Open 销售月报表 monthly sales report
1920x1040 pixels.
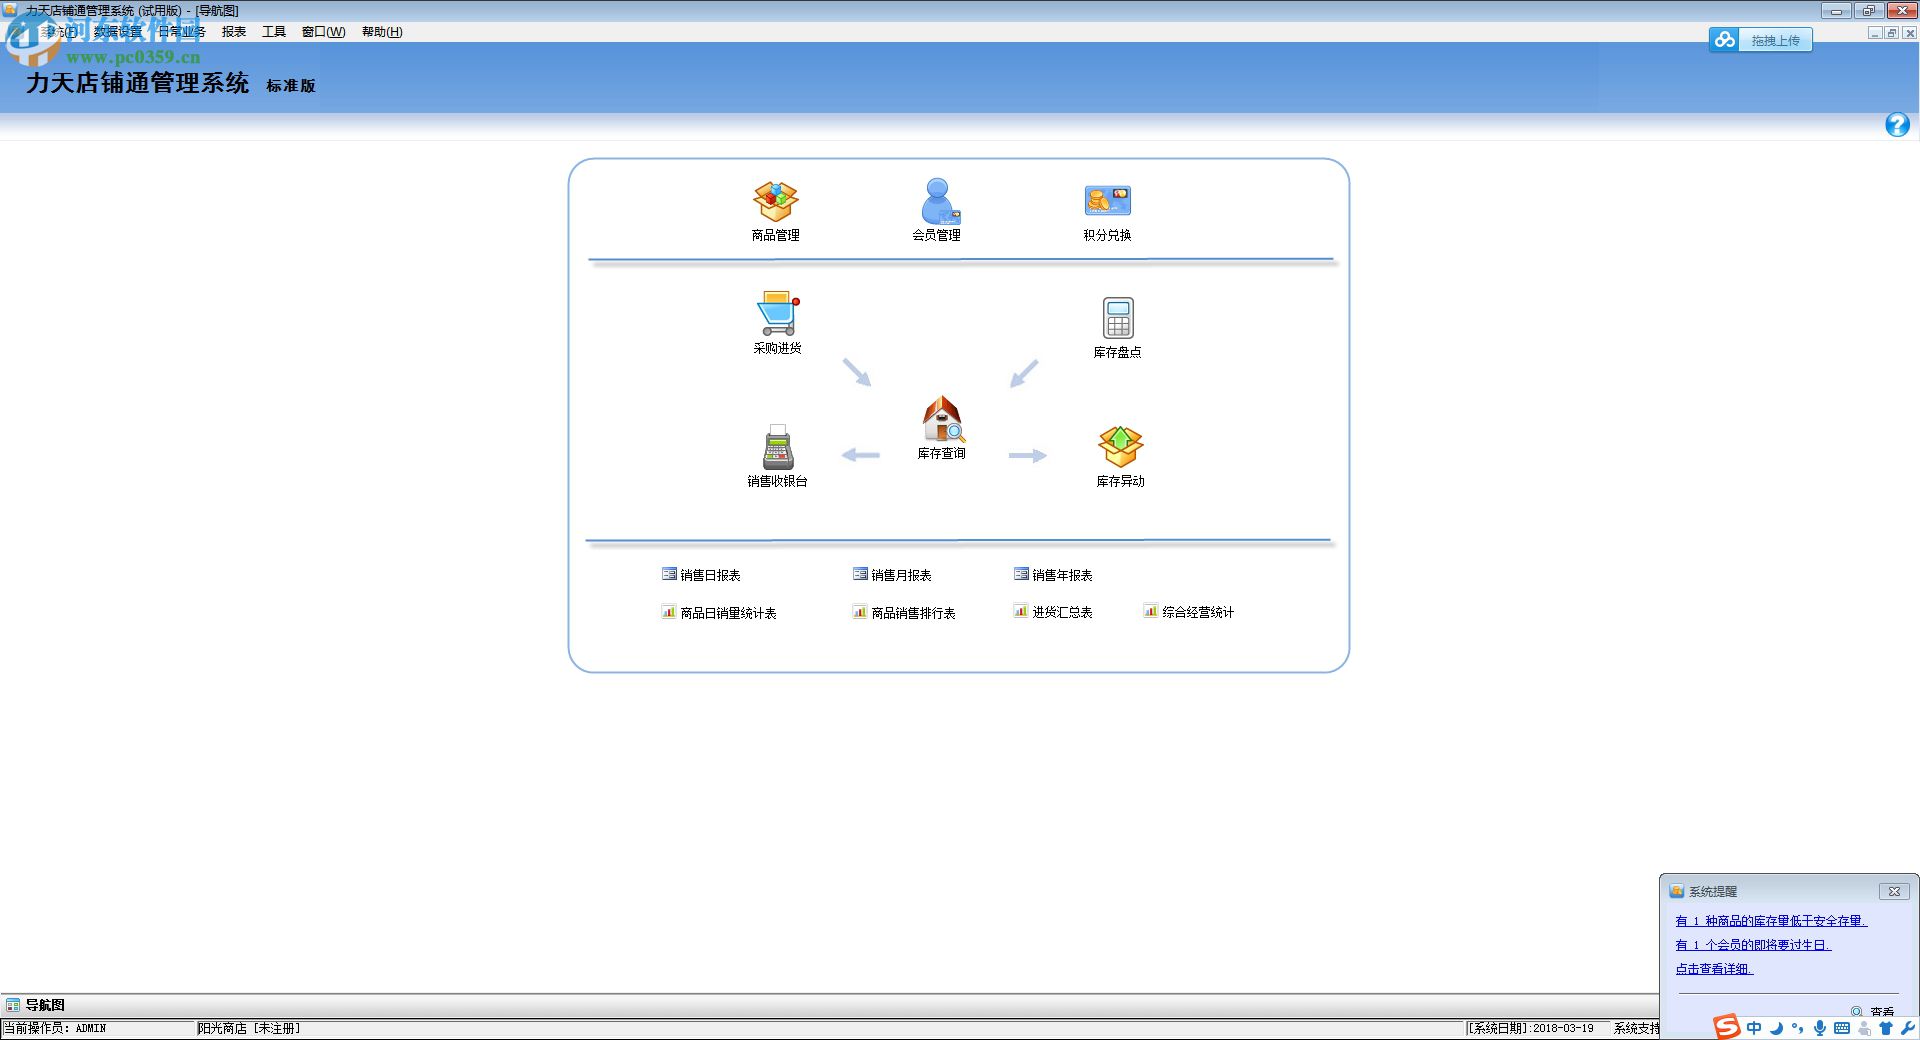tap(892, 575)
